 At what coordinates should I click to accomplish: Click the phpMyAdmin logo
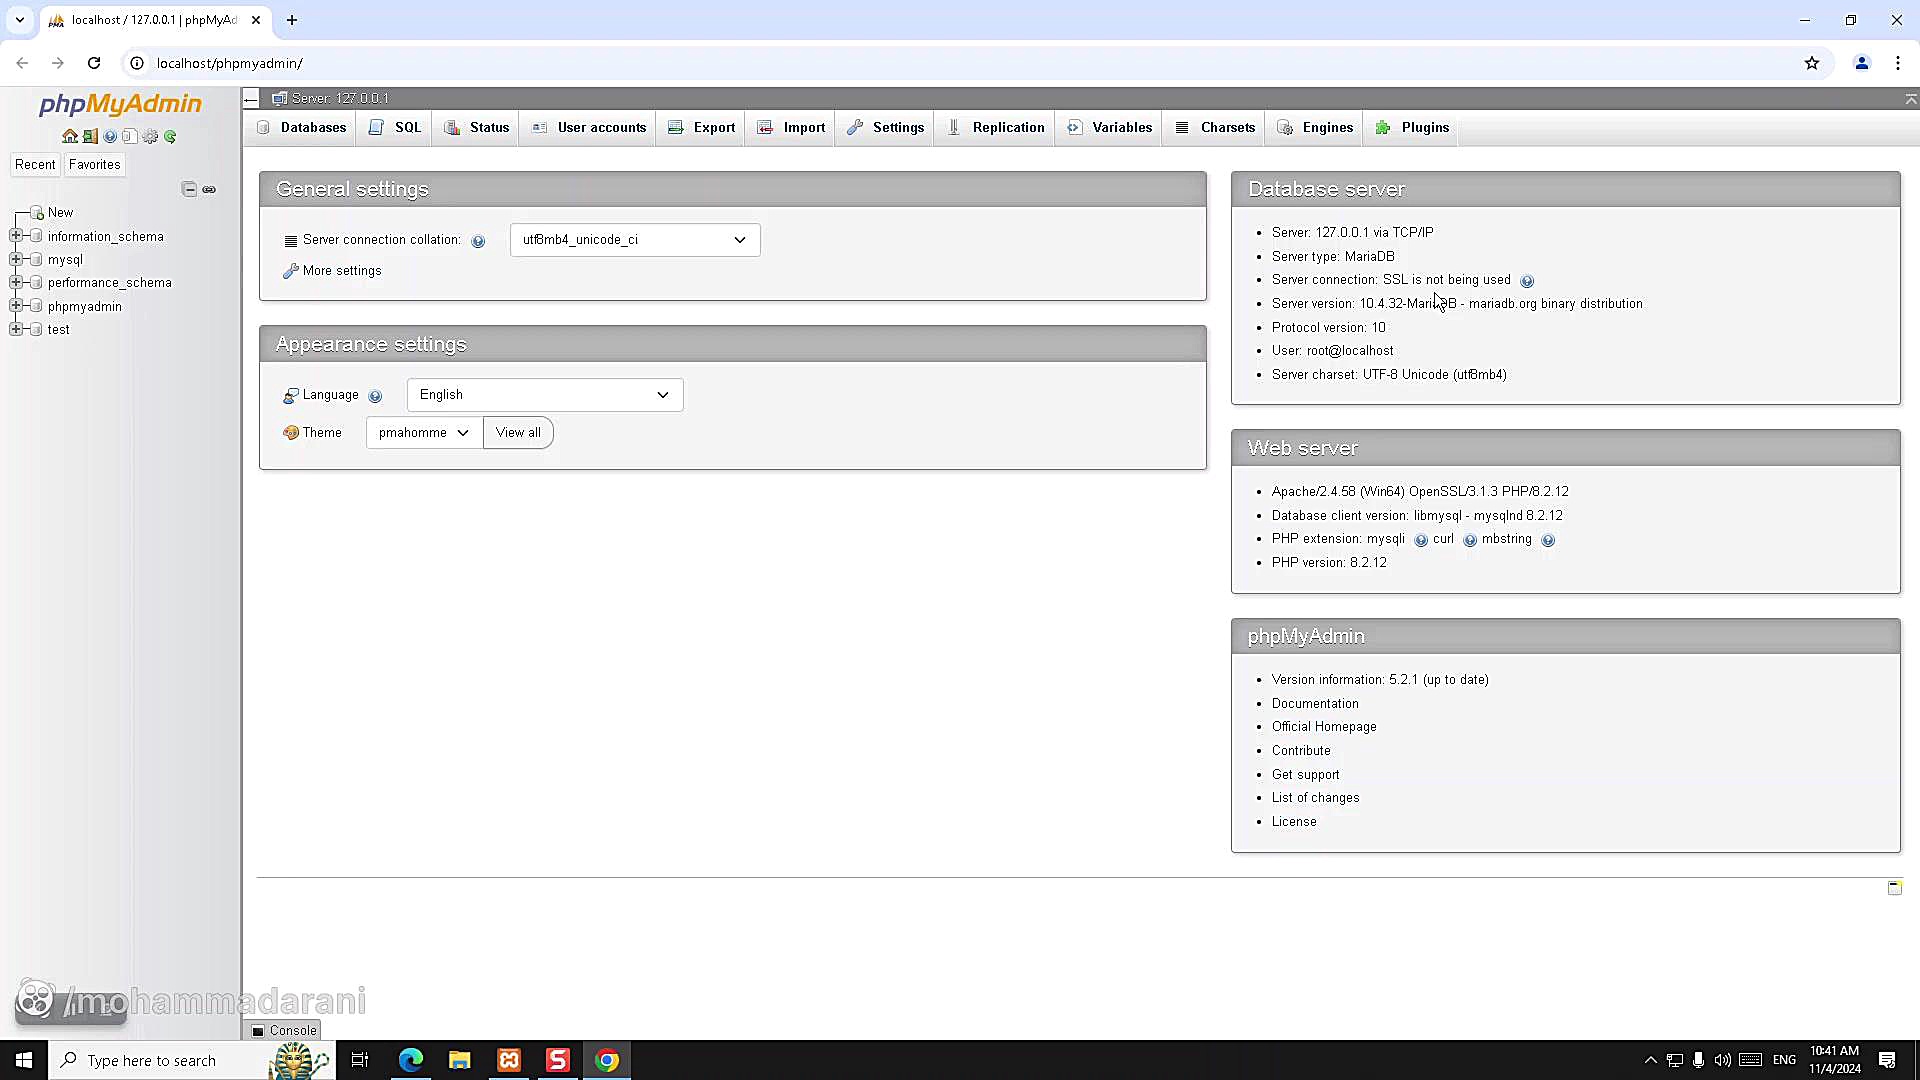tap(120, 104)
